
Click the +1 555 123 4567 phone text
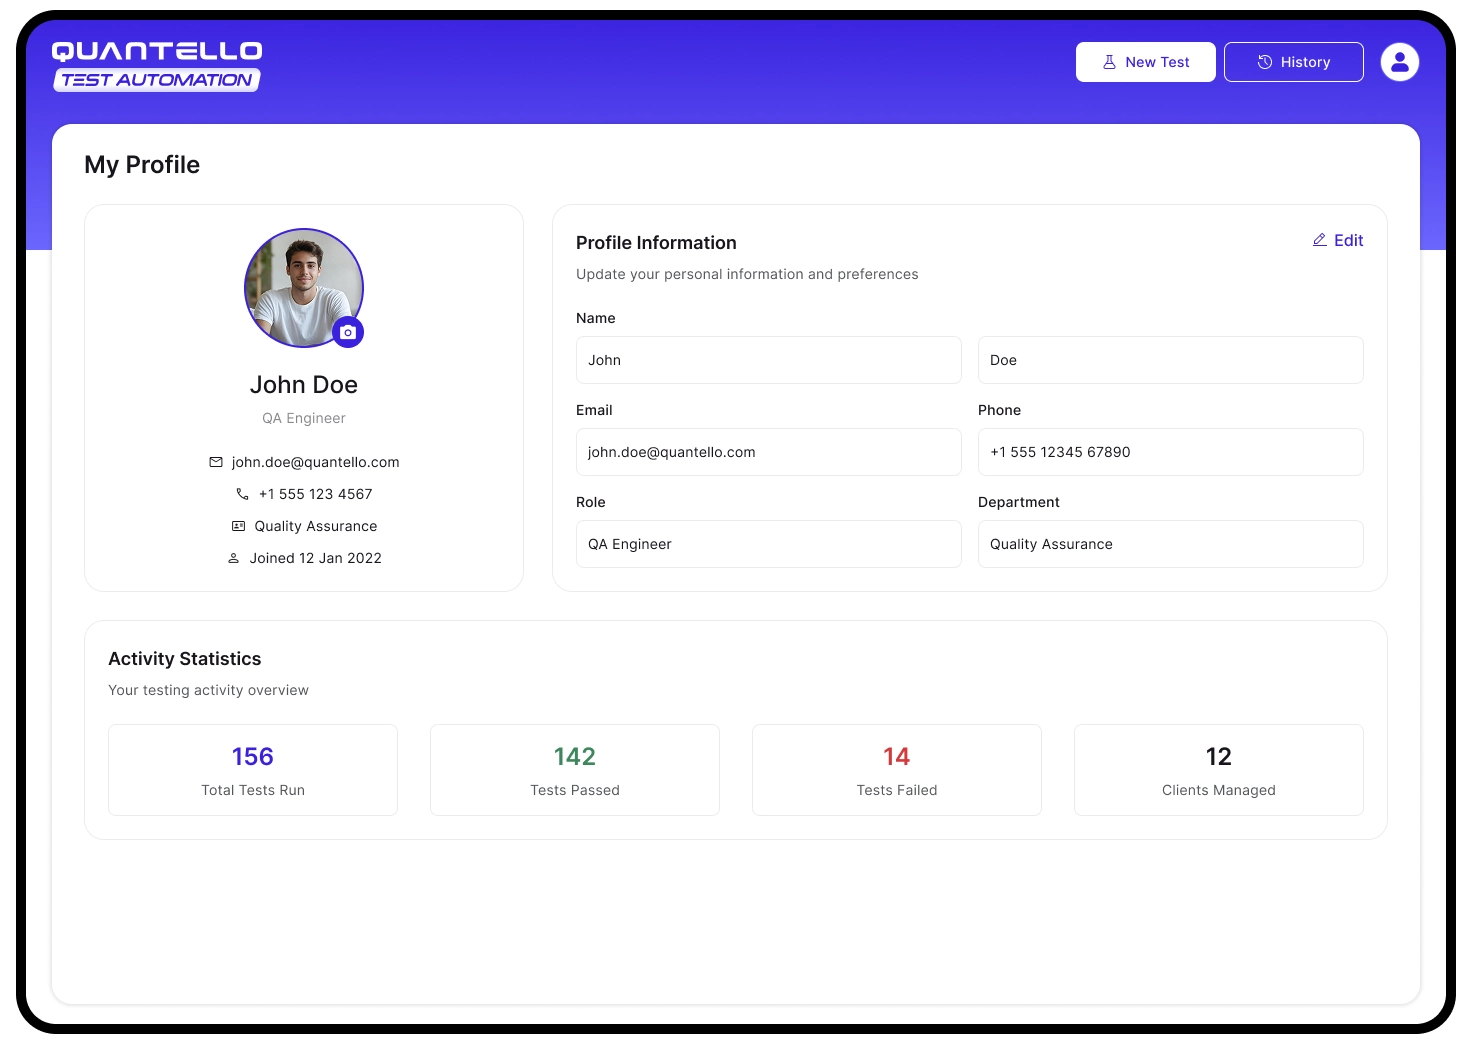click(315, 494)
